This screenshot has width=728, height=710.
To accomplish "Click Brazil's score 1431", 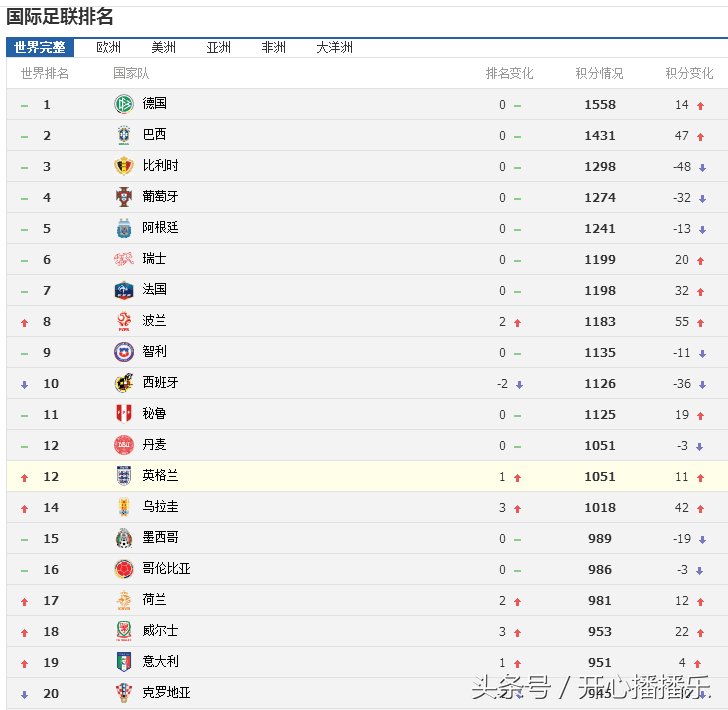I will tap(600, 136).
